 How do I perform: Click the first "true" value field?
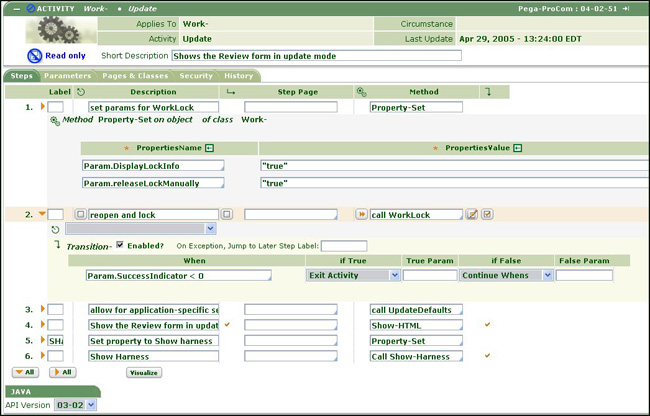(x=455, y=166)
